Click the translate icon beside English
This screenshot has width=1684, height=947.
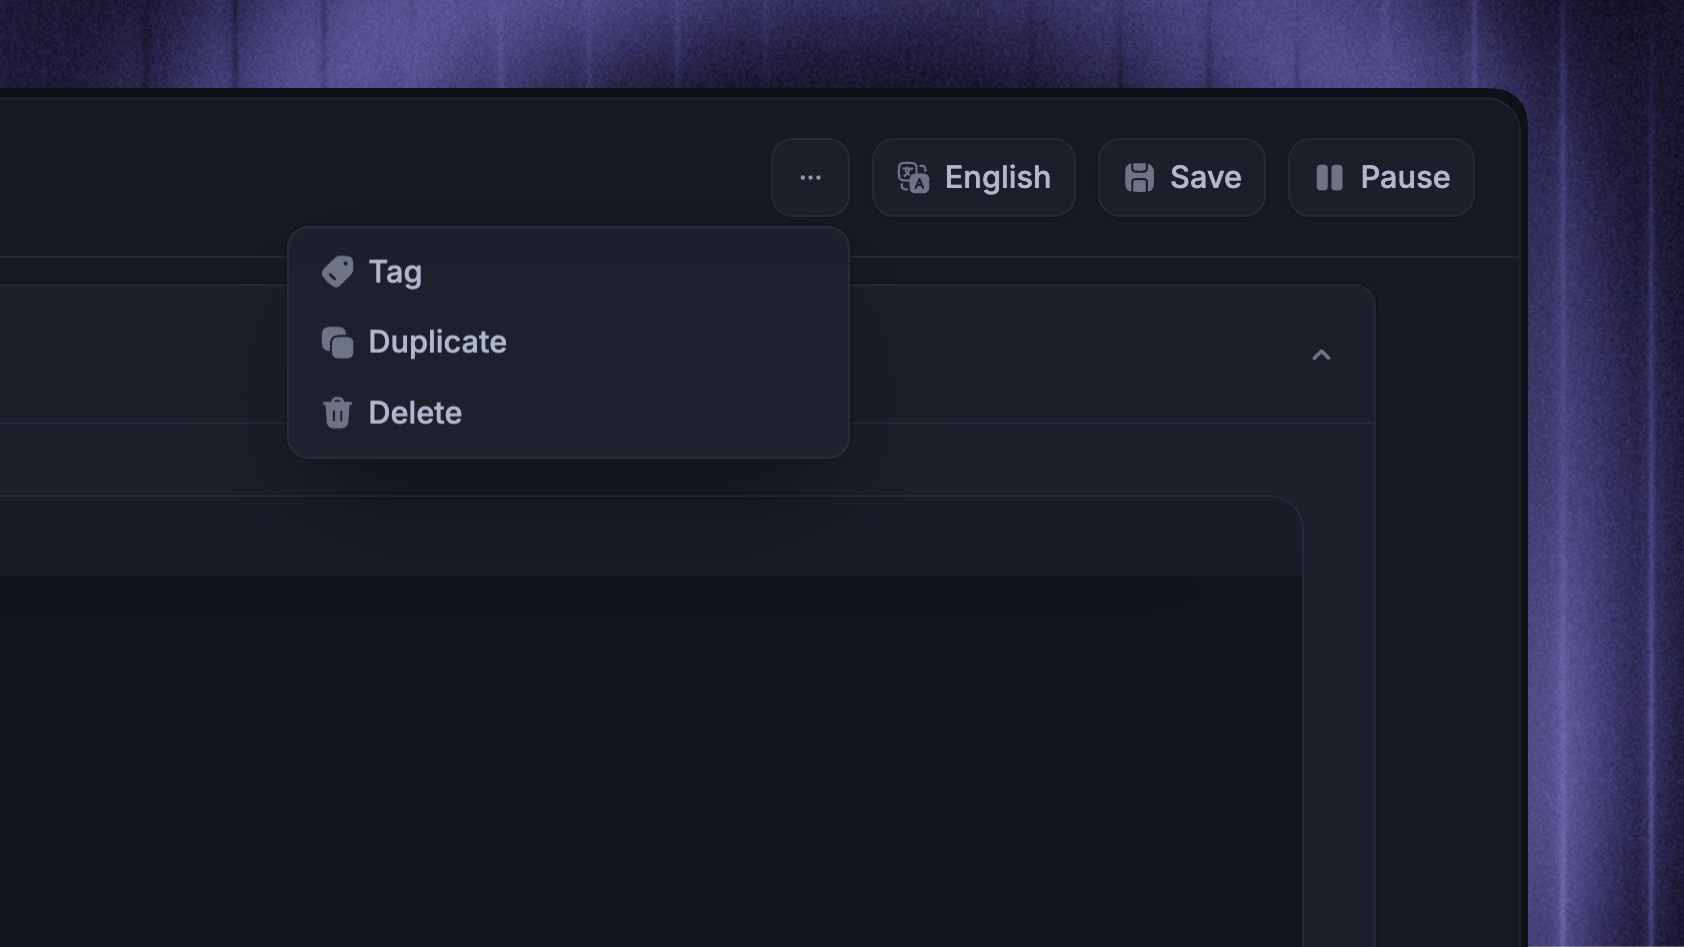pyautogui.click(x=913, y=178)
